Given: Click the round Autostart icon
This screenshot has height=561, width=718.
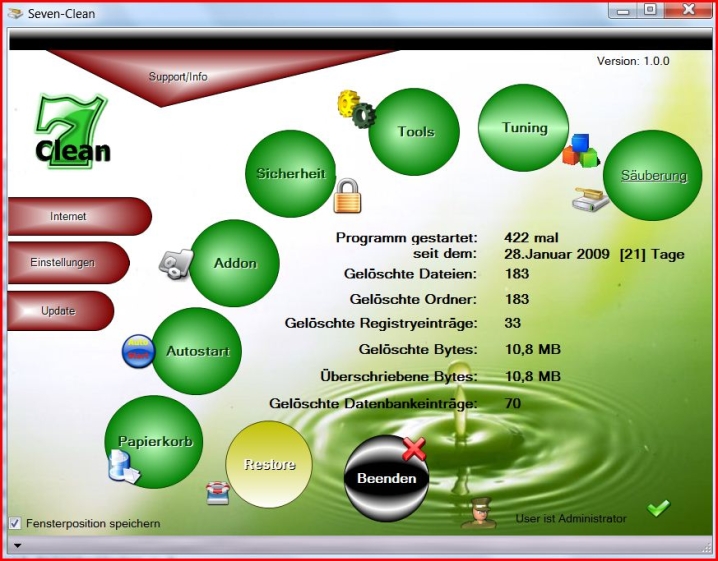Looking at the screenshot, I should pos(138,351).
